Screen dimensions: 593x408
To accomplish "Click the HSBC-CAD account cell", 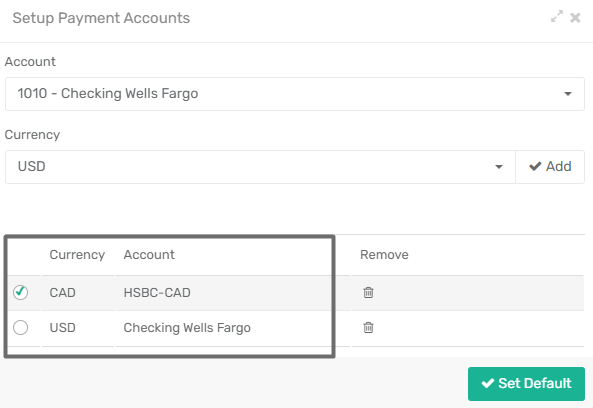I will (157, 293).
